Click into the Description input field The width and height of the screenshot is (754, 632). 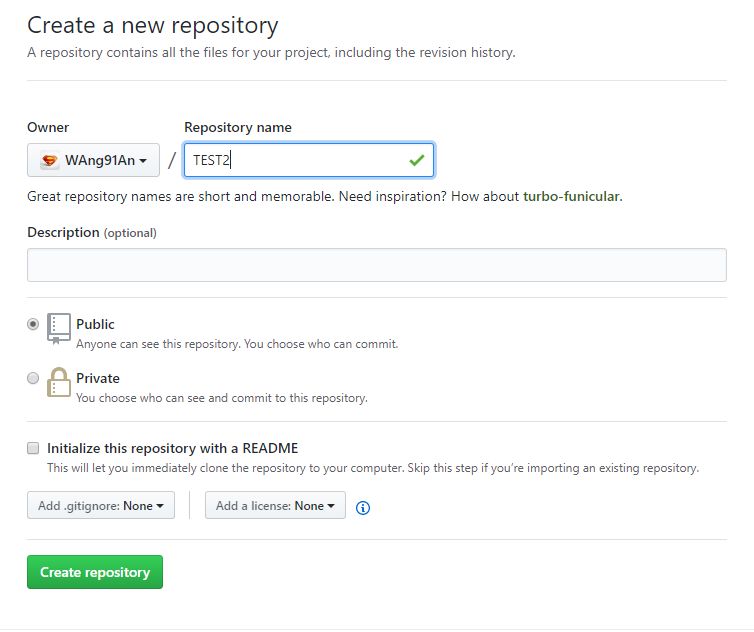[377, 265]
